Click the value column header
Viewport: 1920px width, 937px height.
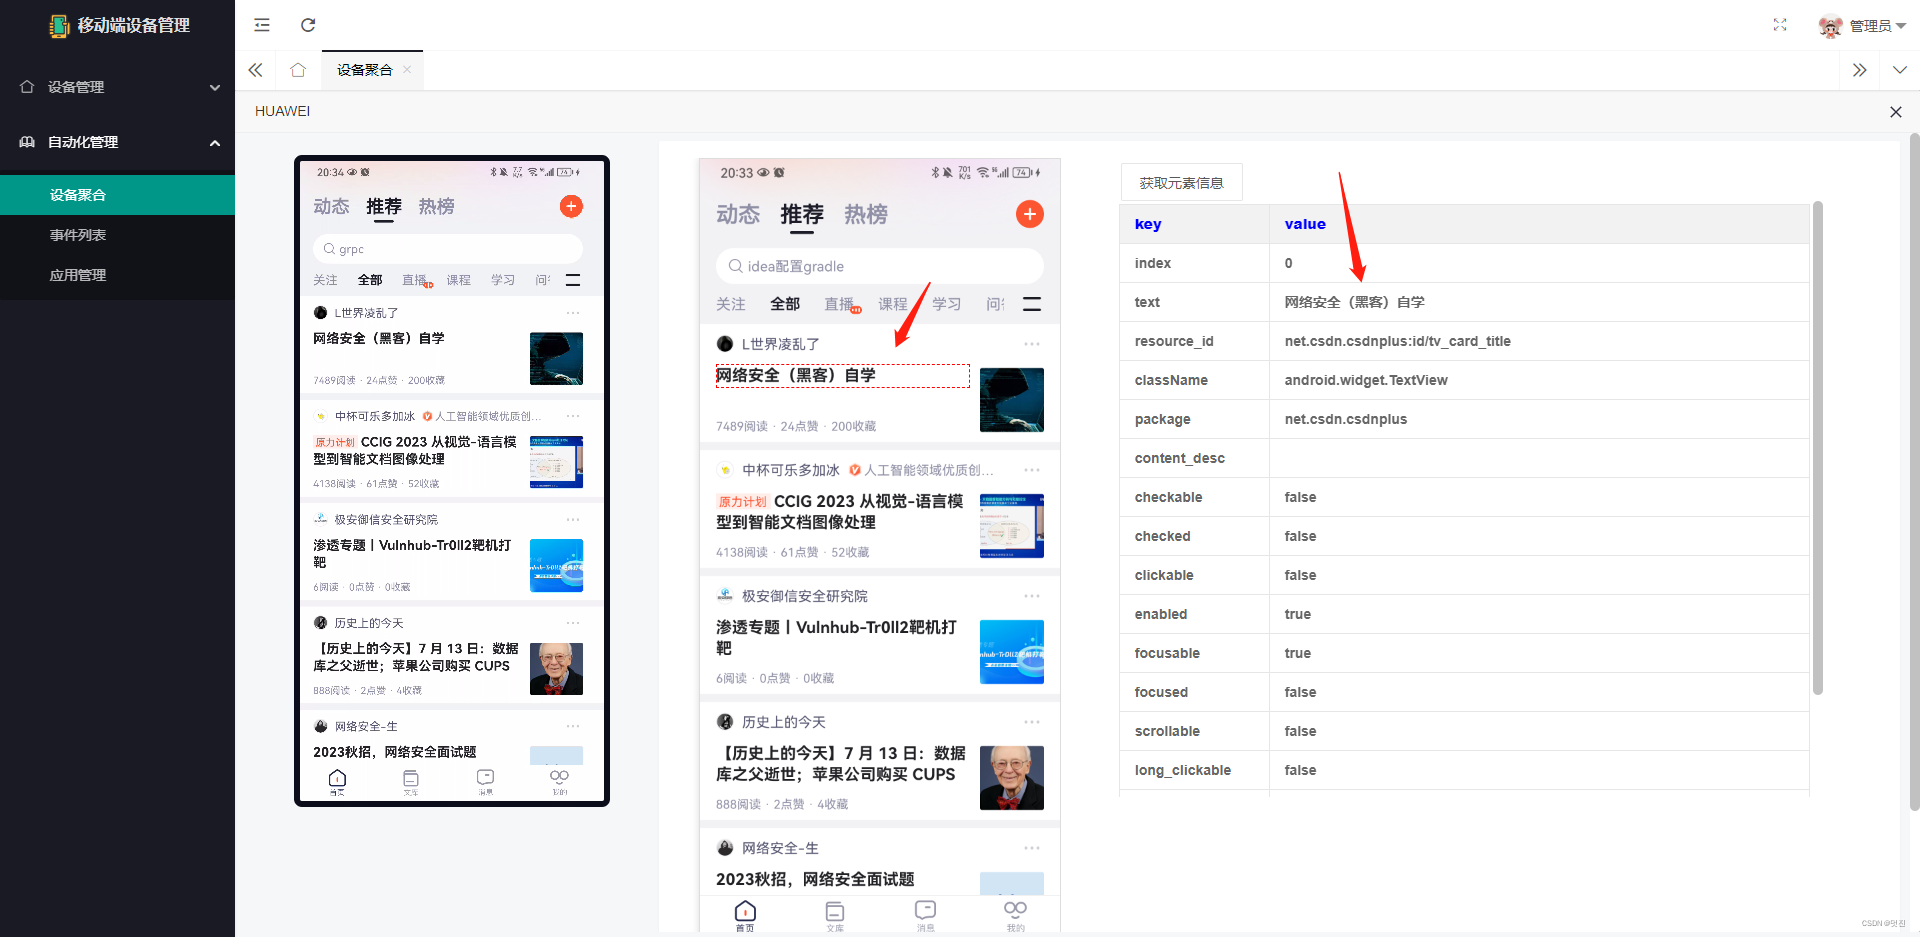pyautogui.click(x=1539, y=224)
